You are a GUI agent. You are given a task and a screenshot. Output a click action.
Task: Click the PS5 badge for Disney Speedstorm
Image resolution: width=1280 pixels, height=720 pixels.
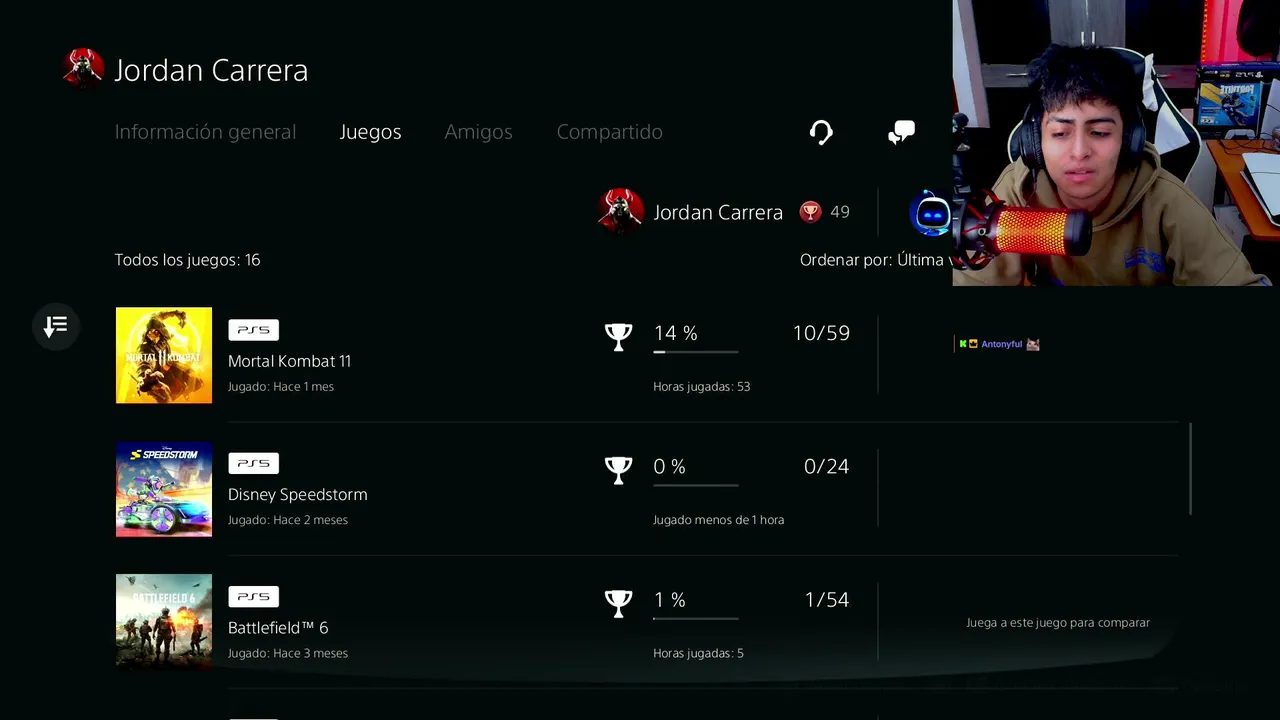click(x=253, y=463)
